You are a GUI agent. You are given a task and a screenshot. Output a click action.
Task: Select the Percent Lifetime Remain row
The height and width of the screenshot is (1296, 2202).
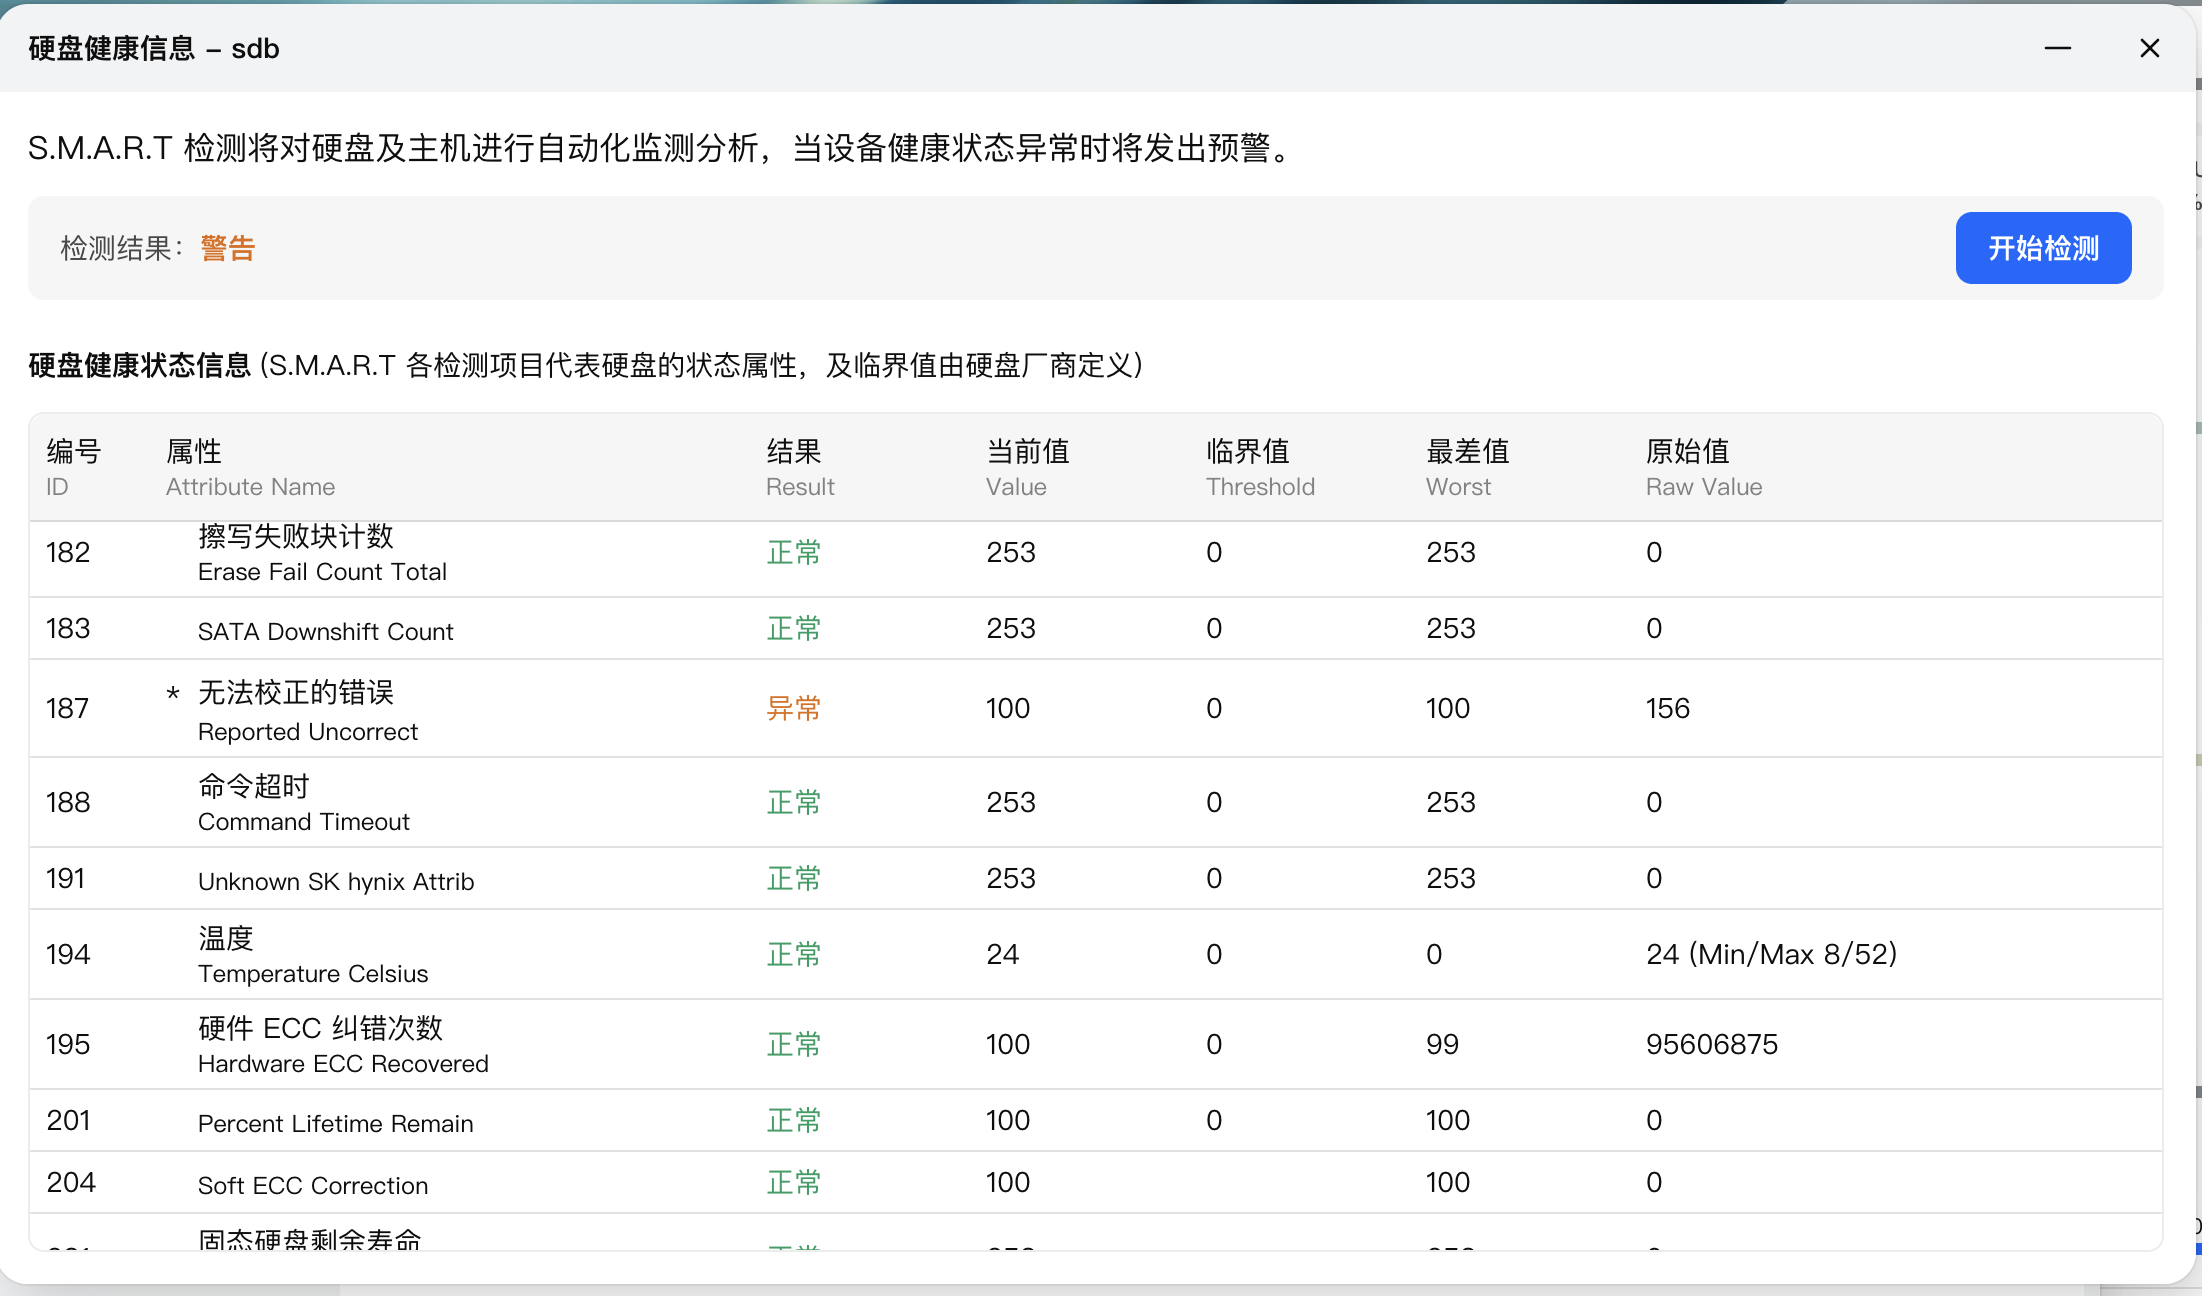[x=335, y=1123]
